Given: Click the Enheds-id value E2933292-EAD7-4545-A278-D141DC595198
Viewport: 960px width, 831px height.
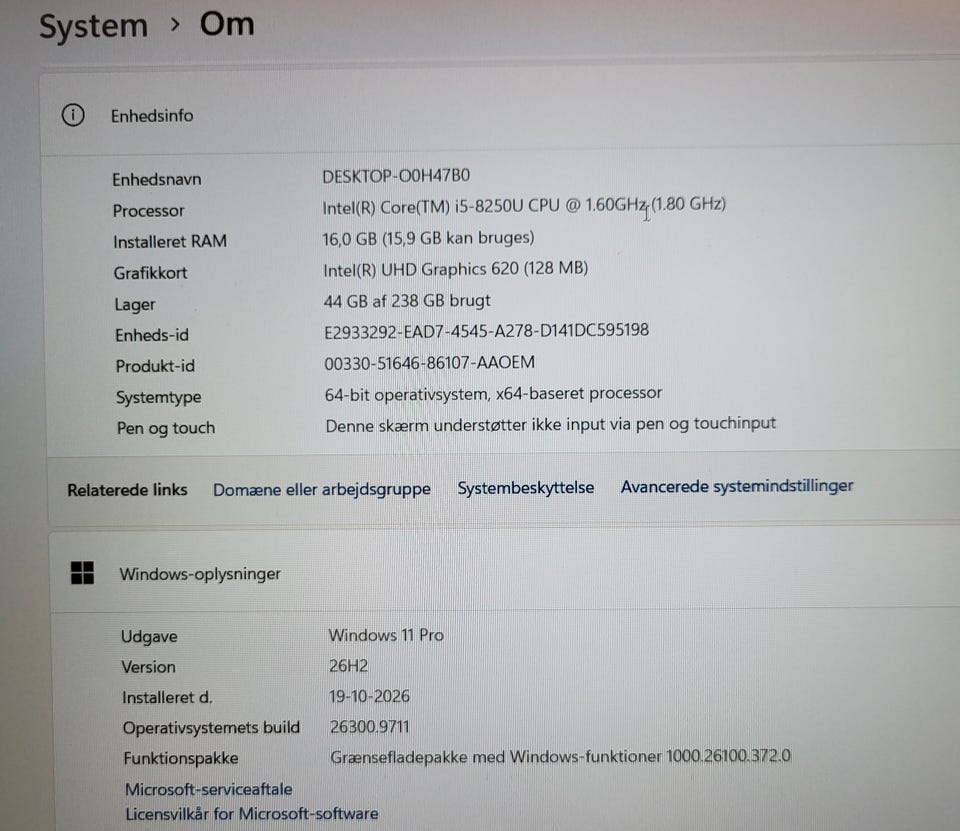Looking at the screenshot, I should point(486,331).
